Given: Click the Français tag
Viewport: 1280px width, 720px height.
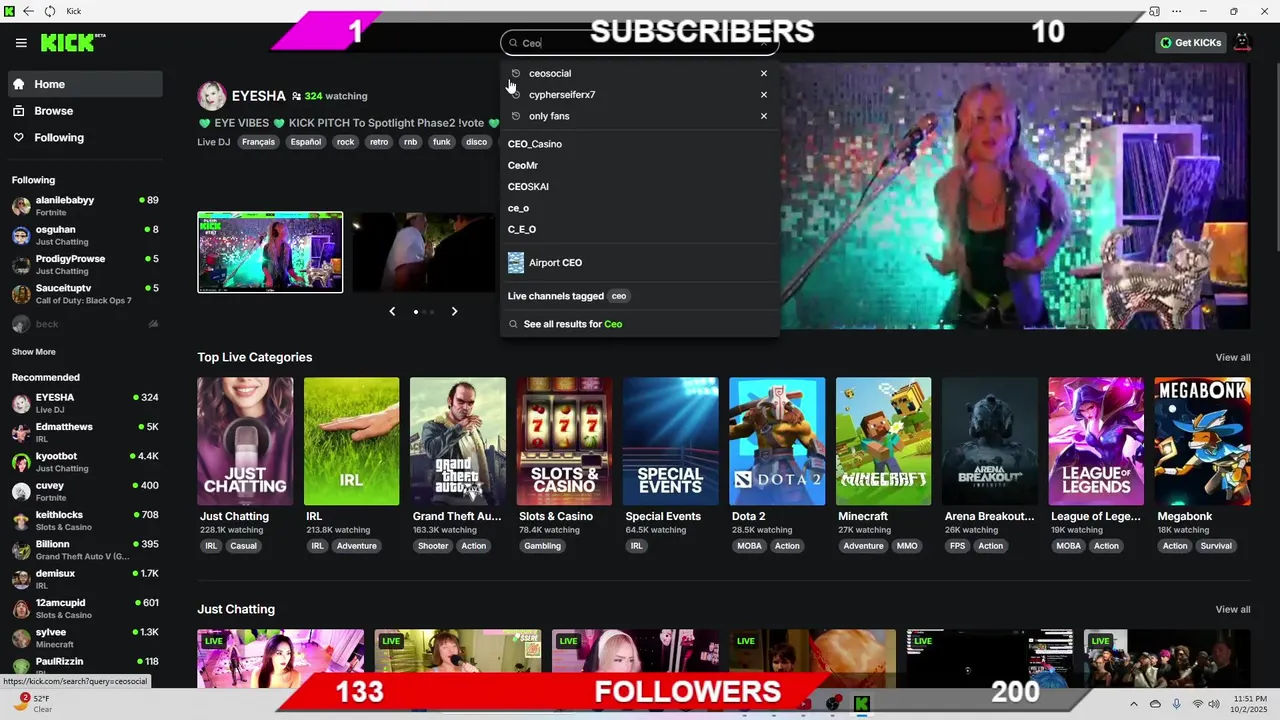Looking at the screenshot, I should 258,142.
